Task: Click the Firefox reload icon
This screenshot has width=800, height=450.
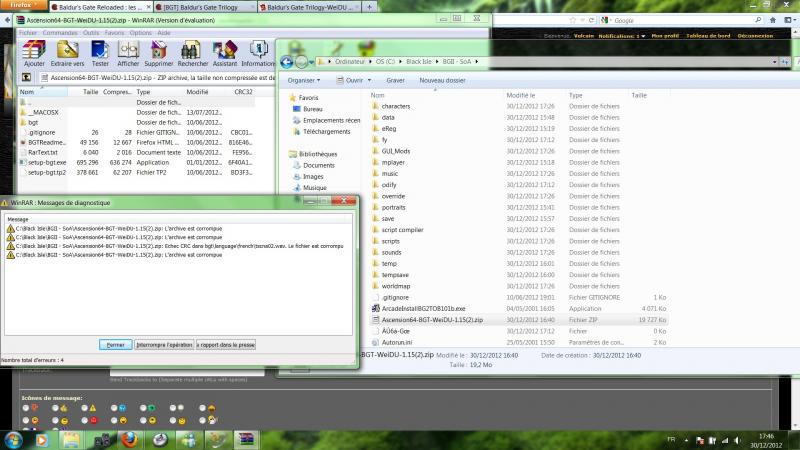Action: (591, 20)
